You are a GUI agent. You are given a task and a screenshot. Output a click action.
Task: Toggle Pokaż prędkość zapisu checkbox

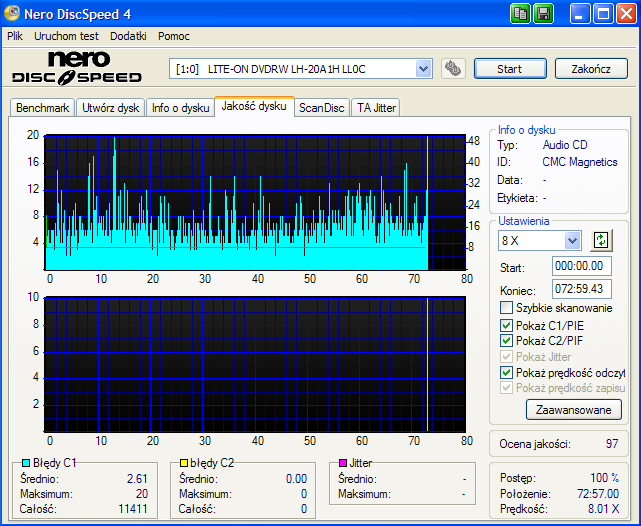pyautogui.click(x=506, y=387)
